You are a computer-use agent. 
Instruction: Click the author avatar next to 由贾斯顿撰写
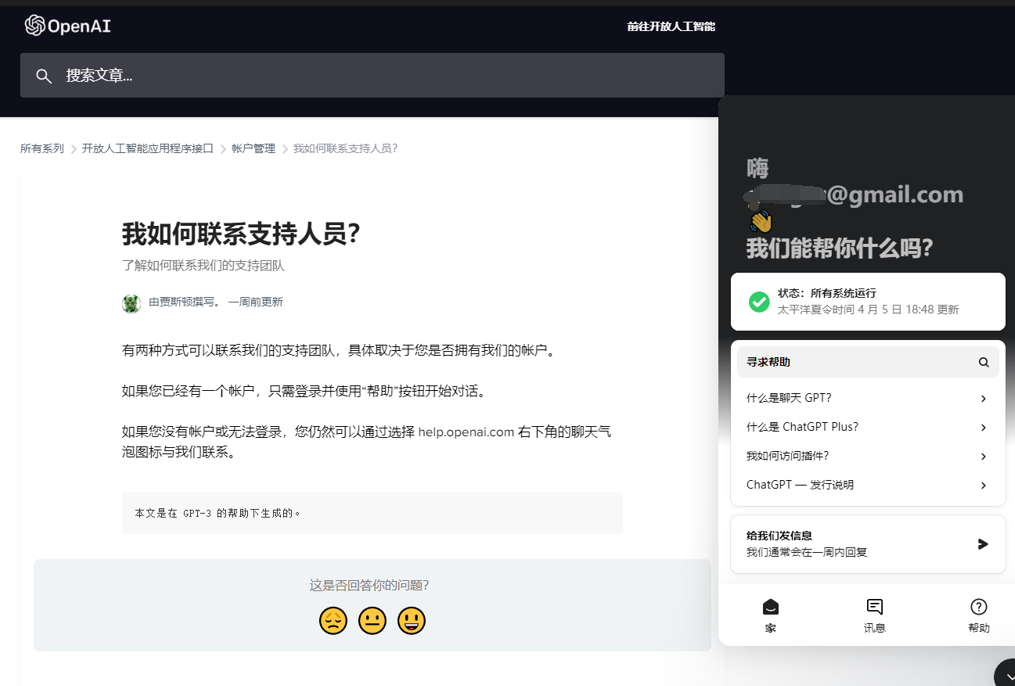[x=131, y=303]
